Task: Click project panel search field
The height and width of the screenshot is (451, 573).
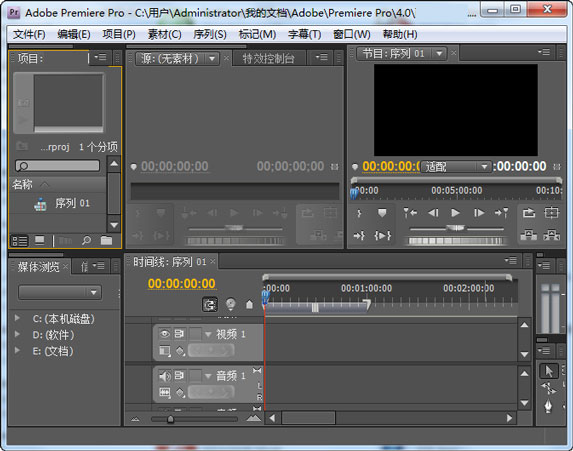Action: point(57,166)
